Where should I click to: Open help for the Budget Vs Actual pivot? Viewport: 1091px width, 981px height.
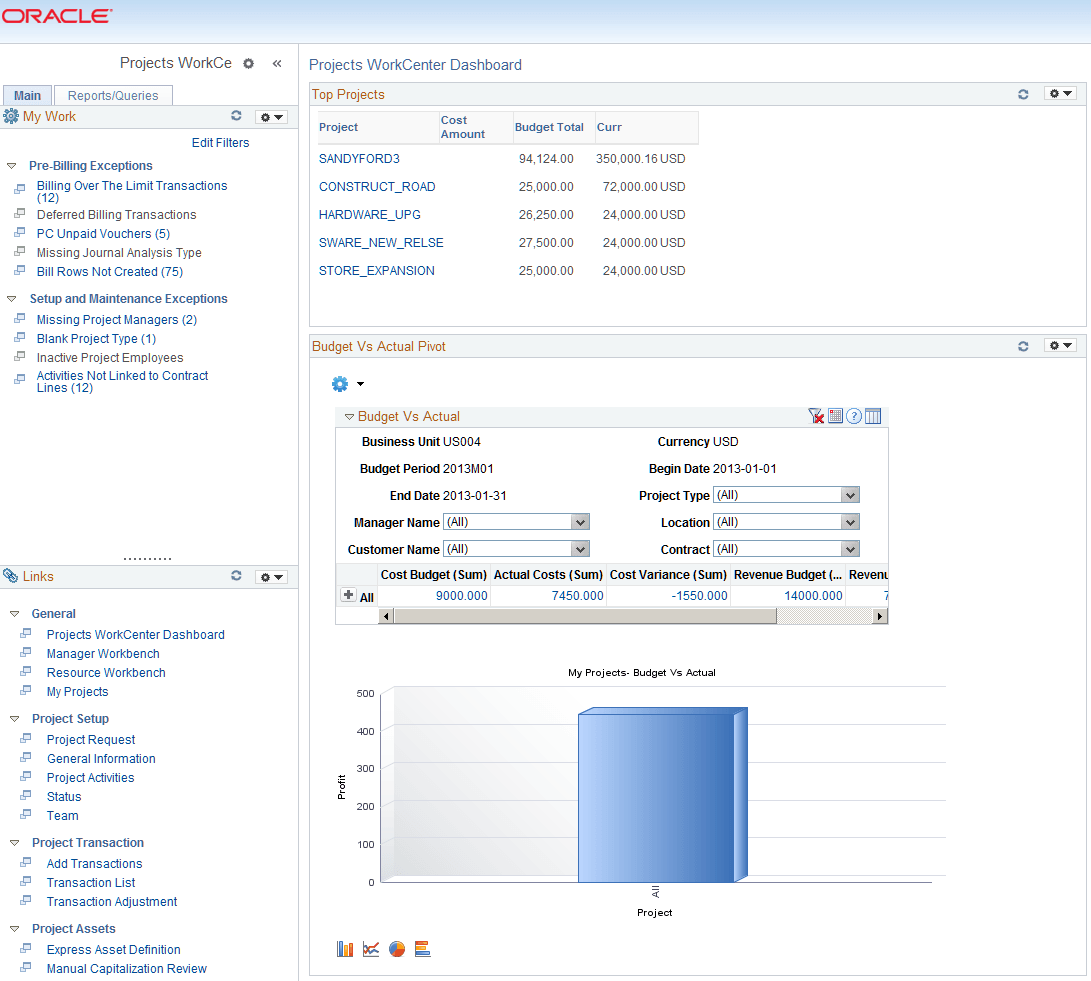[x=854, y=416]
